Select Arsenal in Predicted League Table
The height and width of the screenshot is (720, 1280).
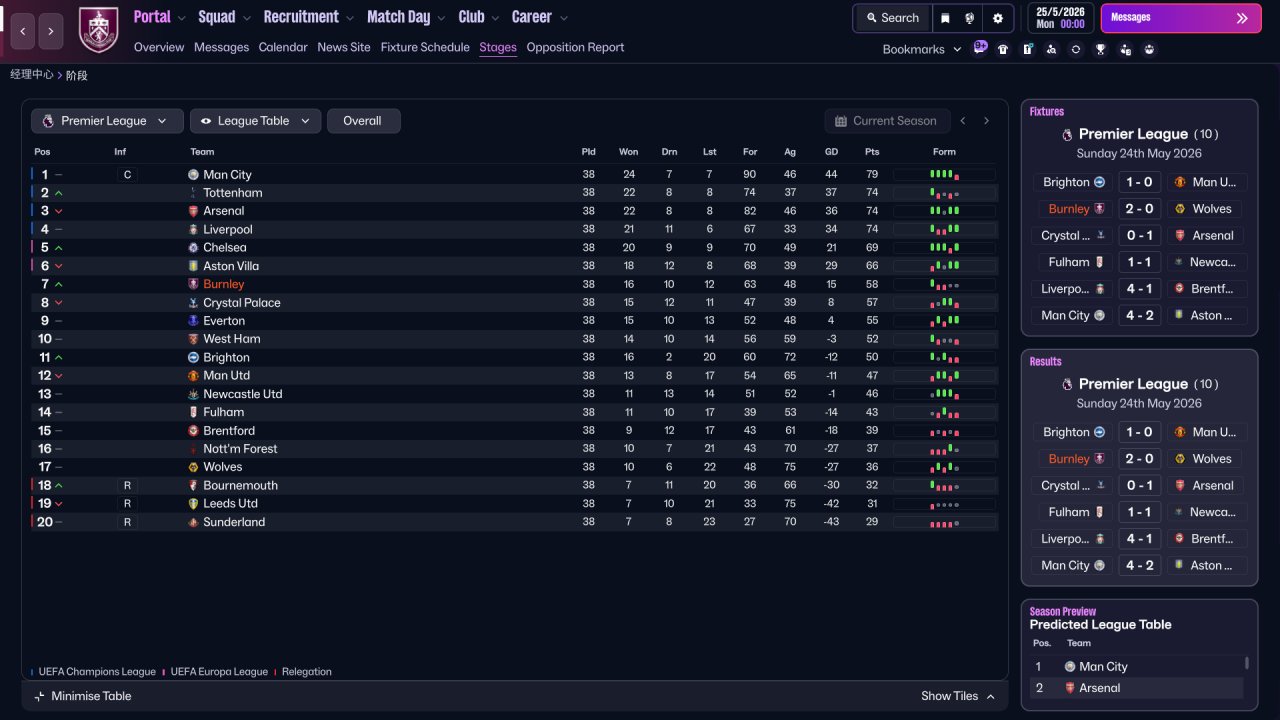pyautogui.click(x=1100, y=688)
